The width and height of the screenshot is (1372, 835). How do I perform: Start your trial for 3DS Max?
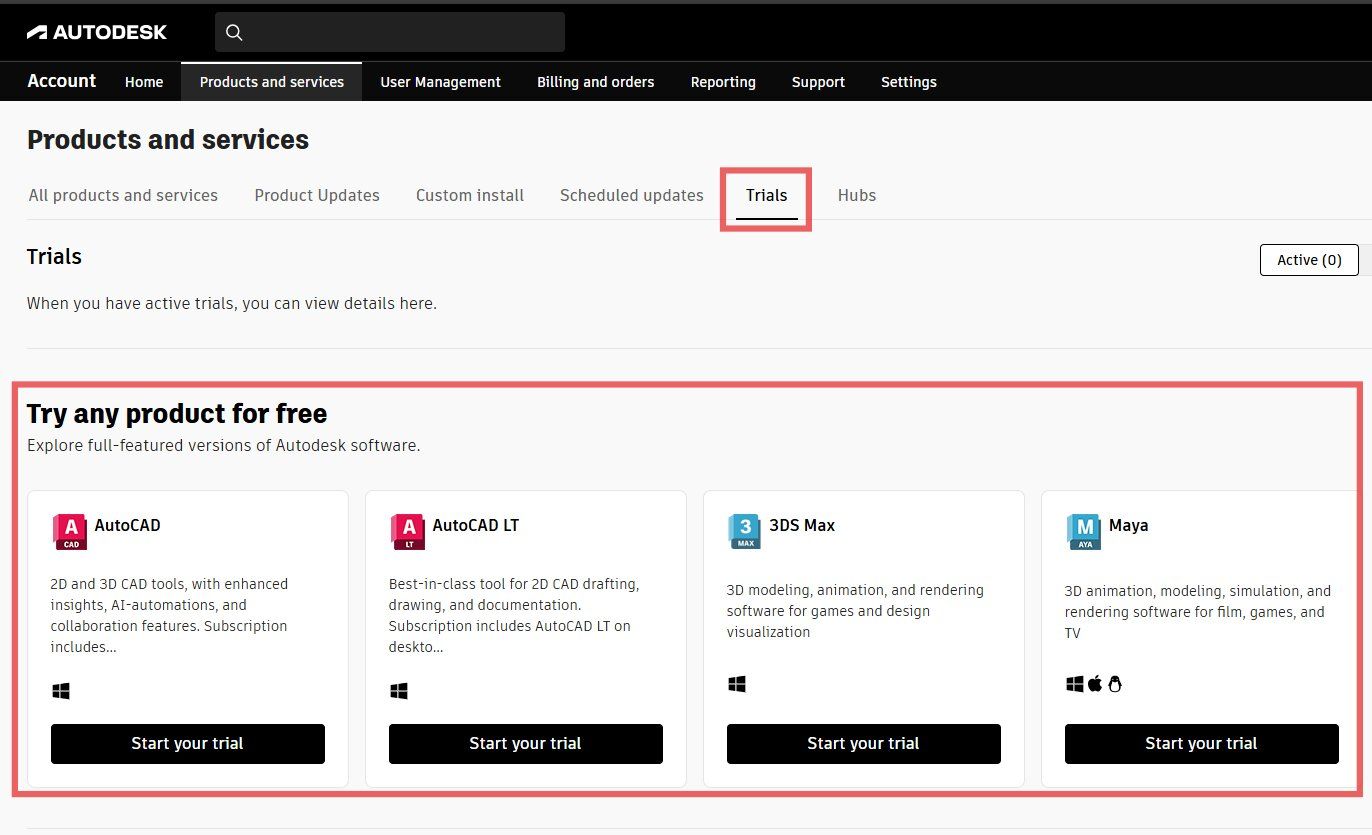pos(864,744)
